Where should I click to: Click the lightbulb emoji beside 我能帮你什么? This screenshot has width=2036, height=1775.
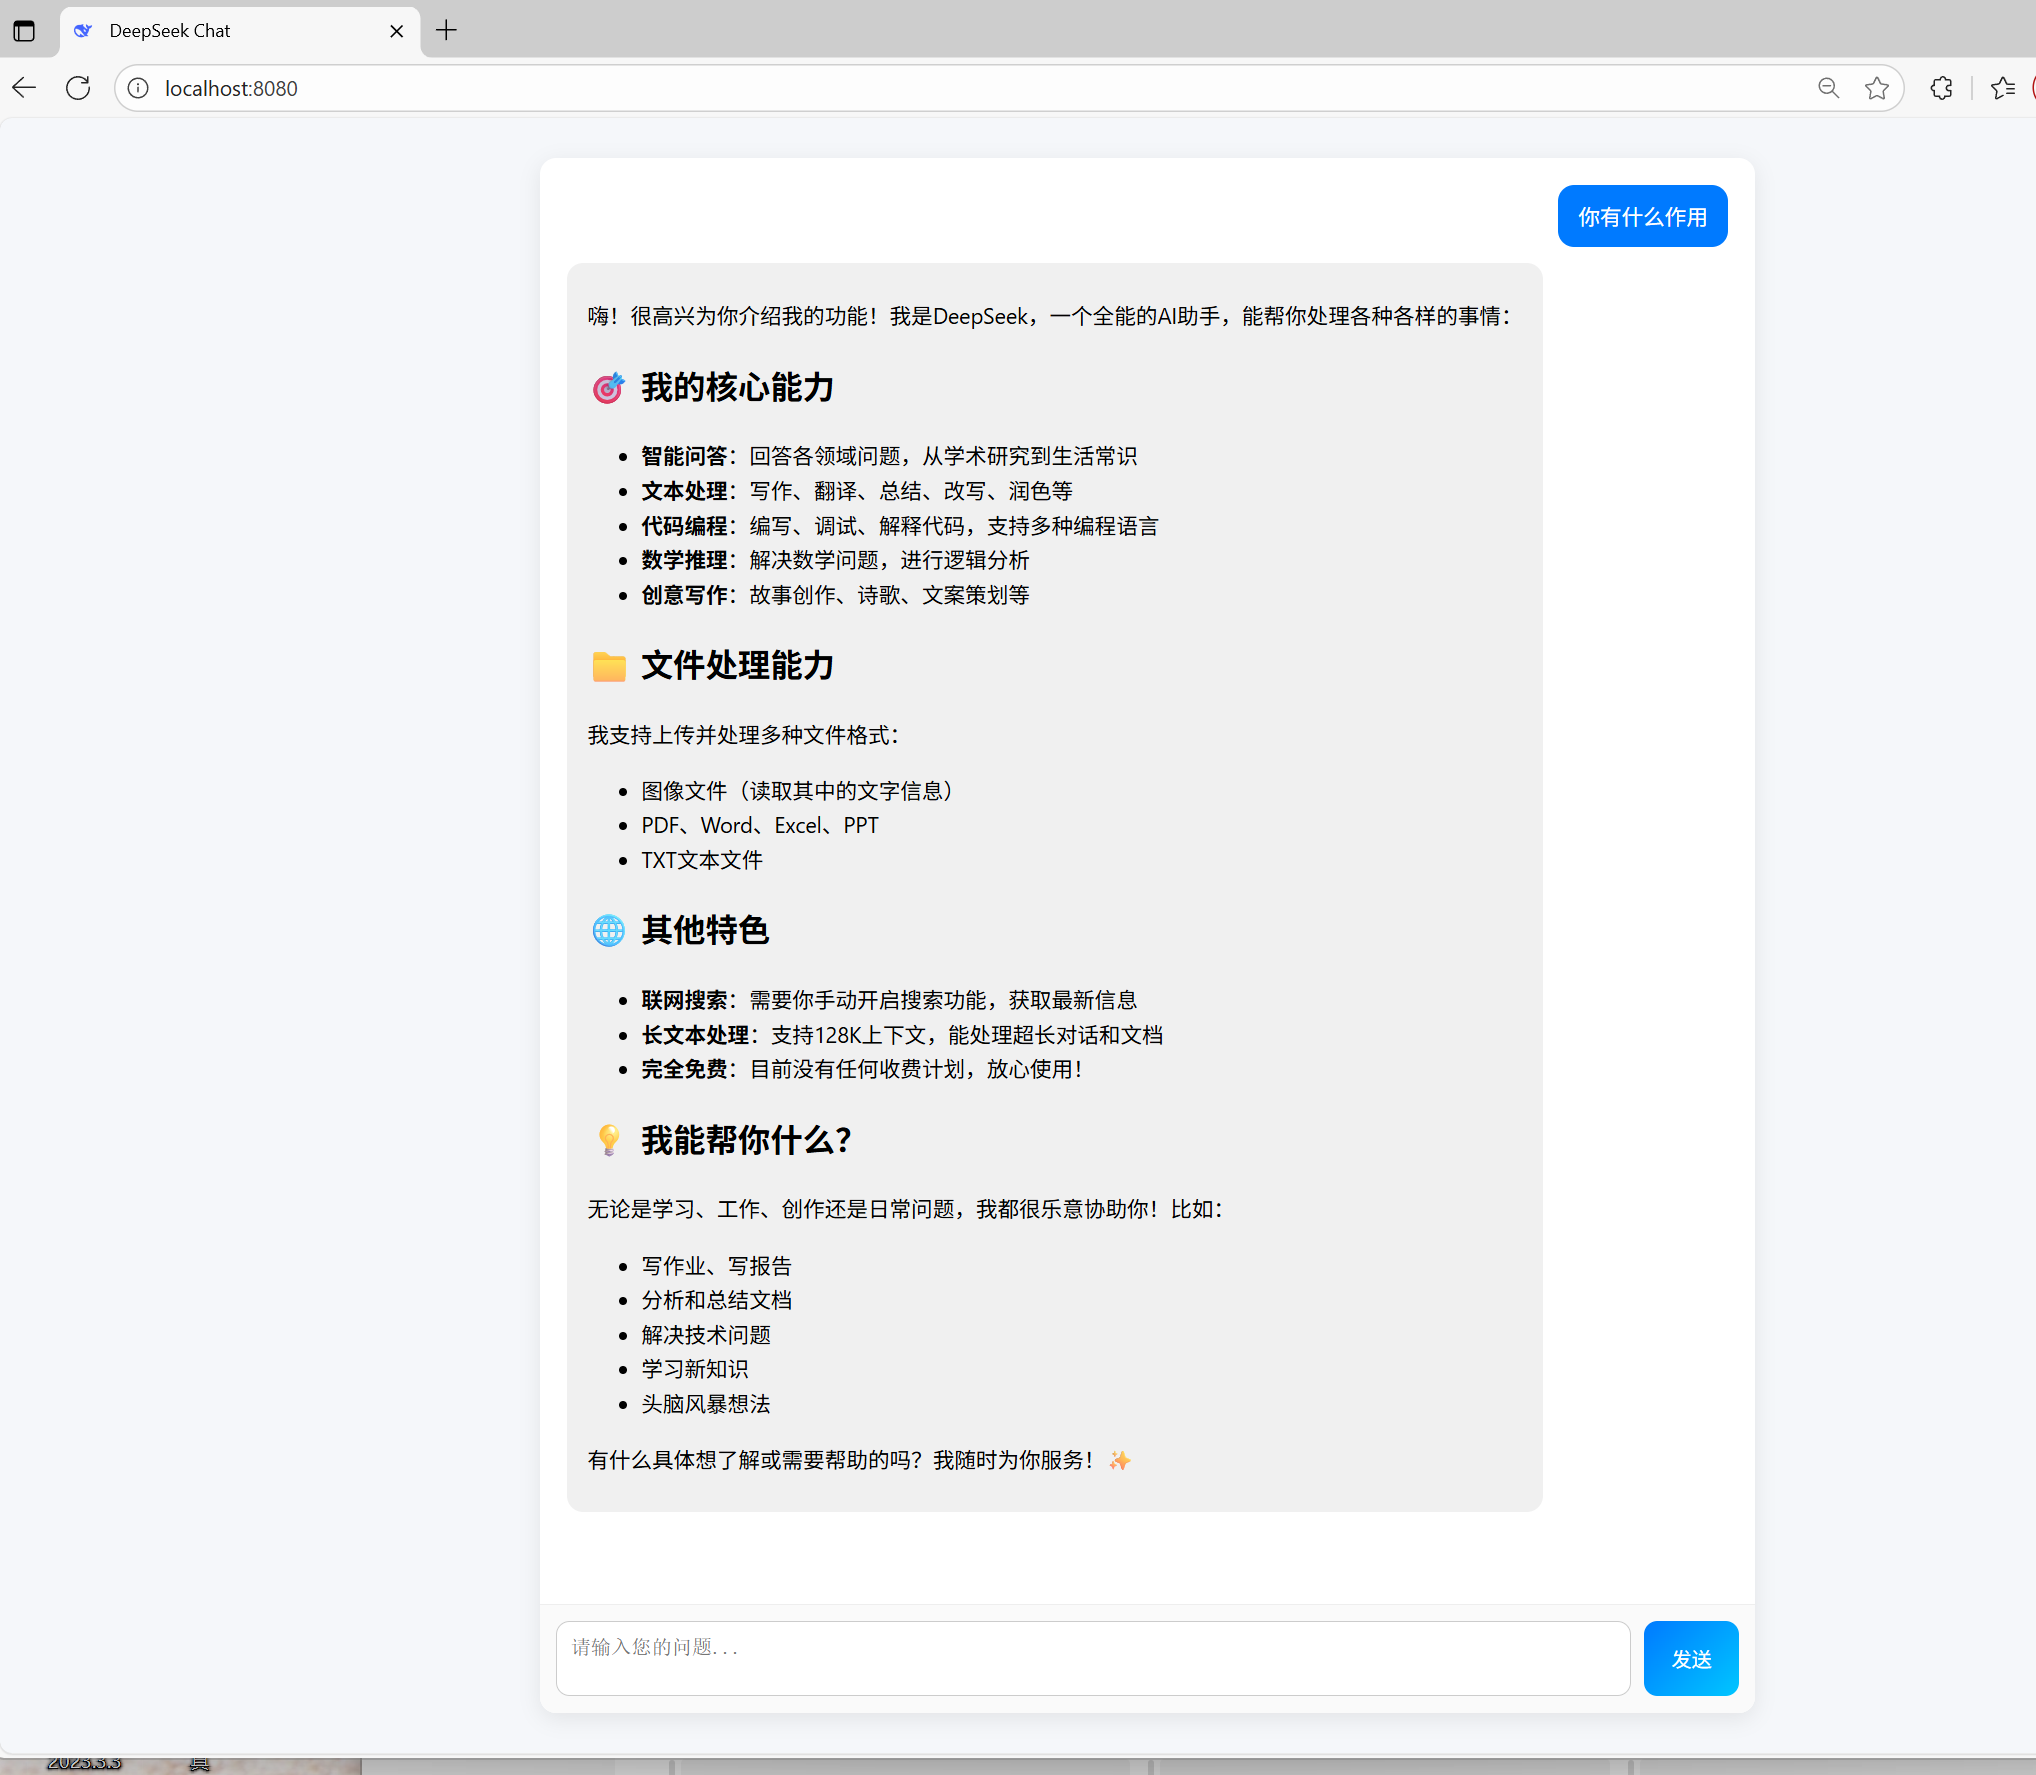tap(608, 1140)
